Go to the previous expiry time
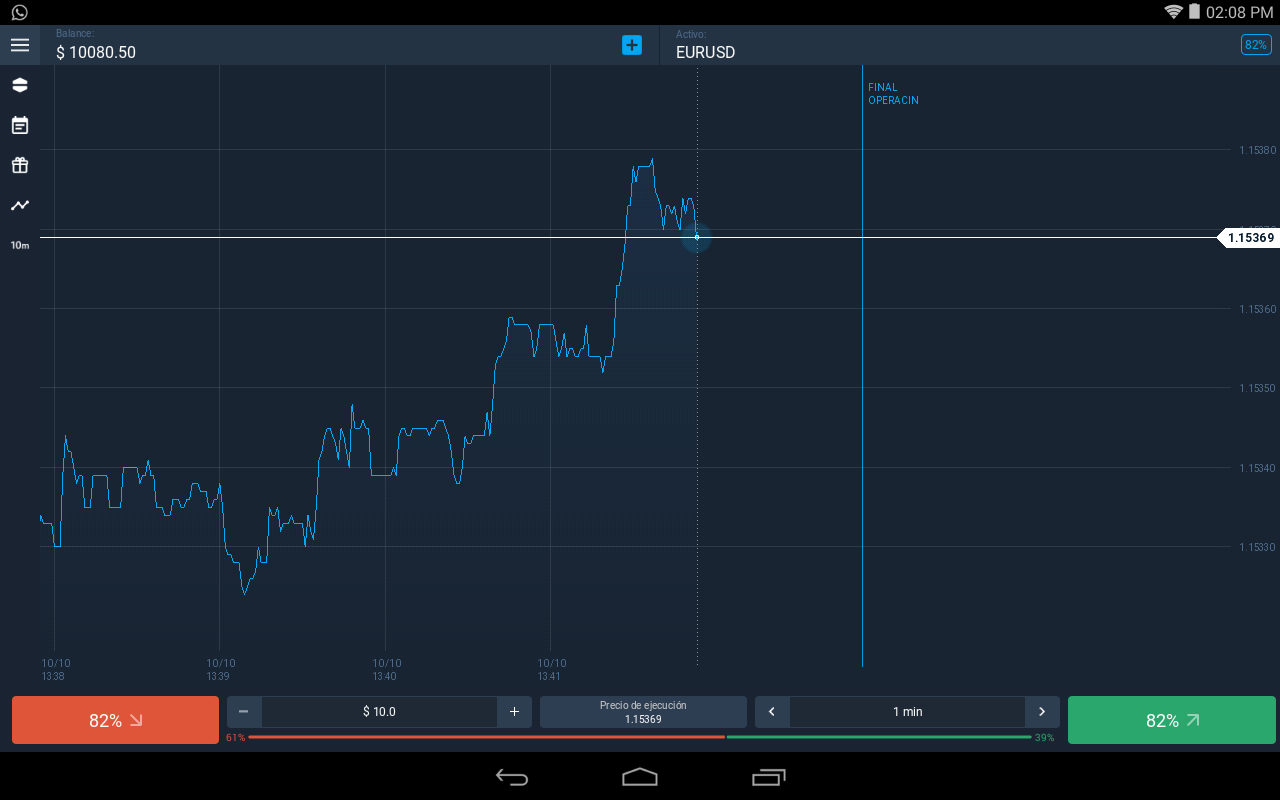This screenshot has height=800, width=1280. [772, 712]
